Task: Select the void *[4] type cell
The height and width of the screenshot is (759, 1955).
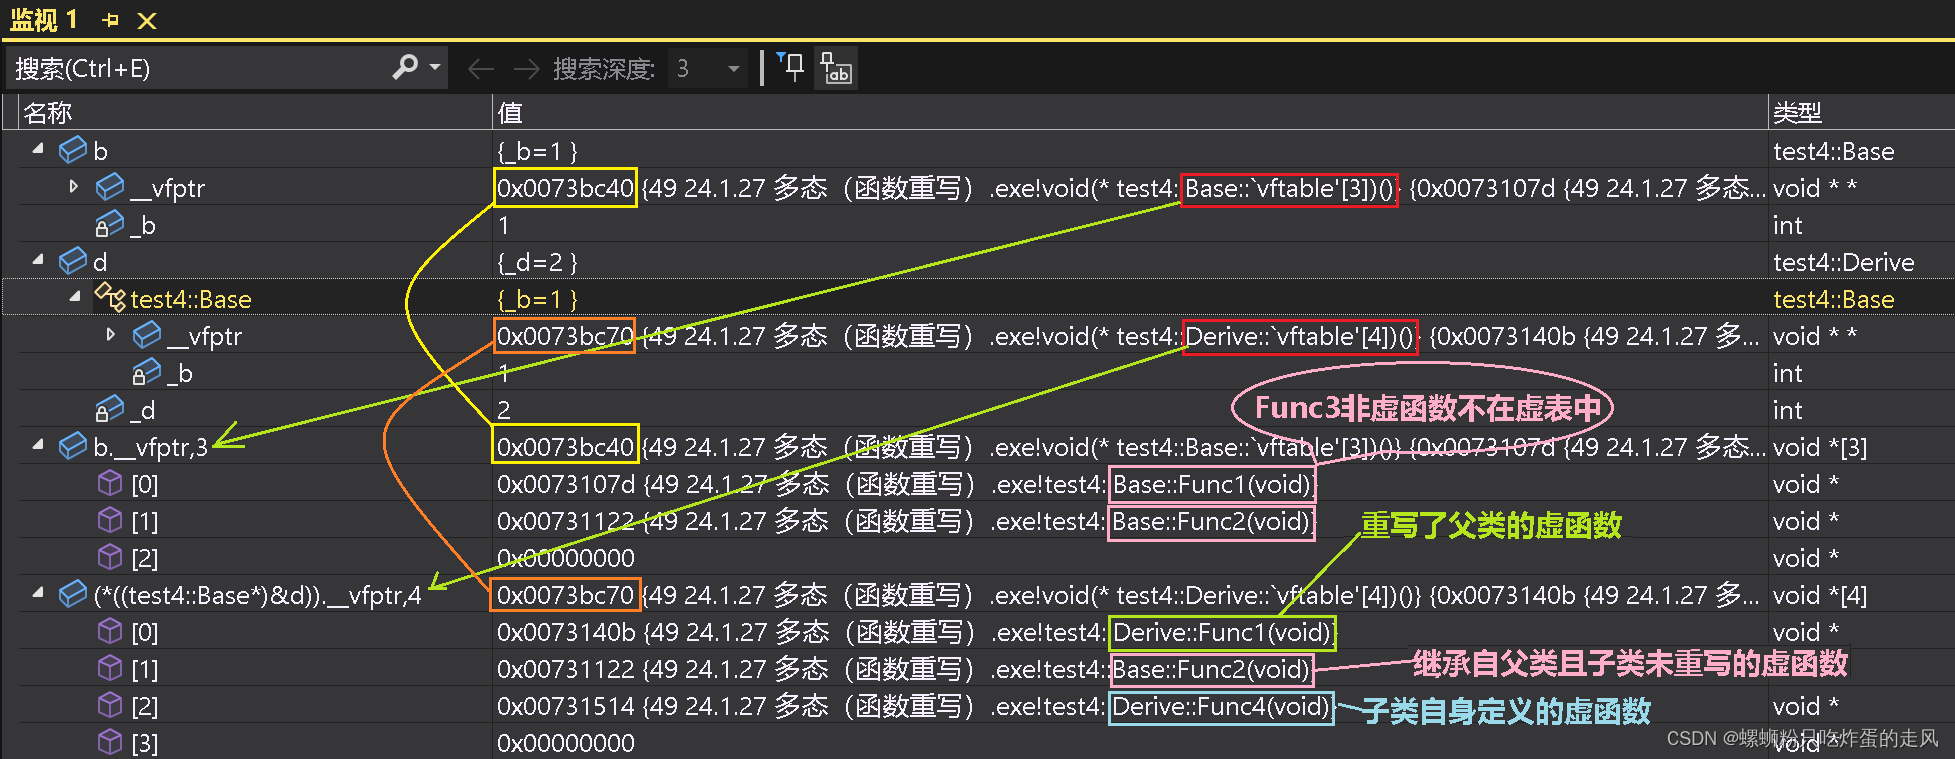Action: tap(1820, 595)
